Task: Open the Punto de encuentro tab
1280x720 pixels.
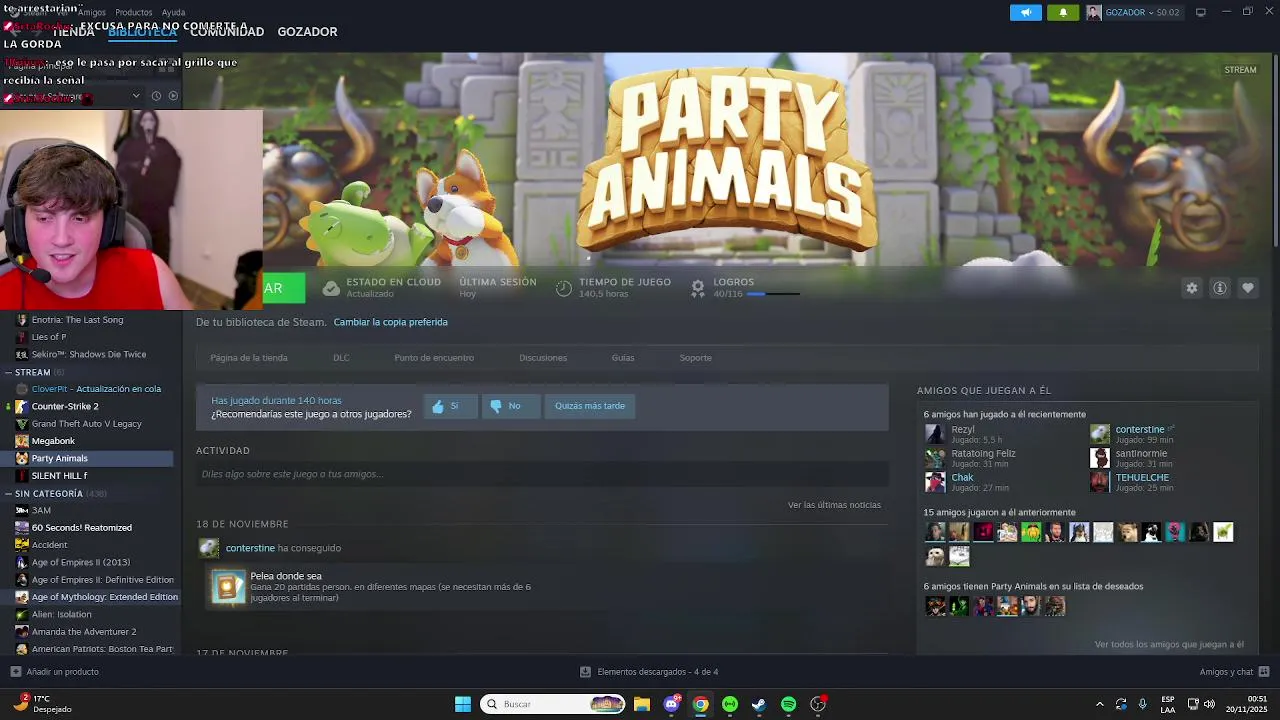Action: (434, 358)
